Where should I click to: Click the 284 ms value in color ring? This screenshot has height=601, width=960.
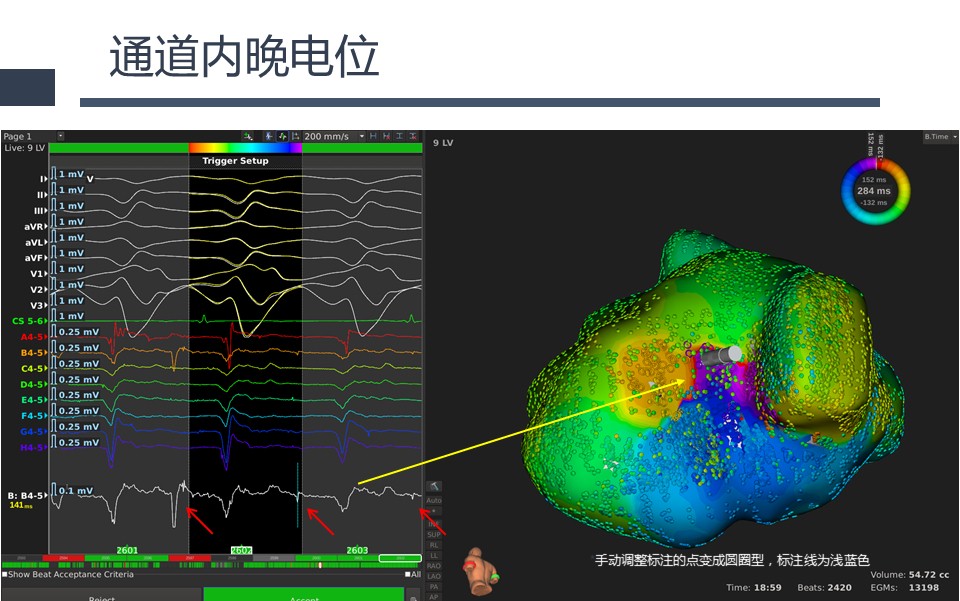pos(874,191)
